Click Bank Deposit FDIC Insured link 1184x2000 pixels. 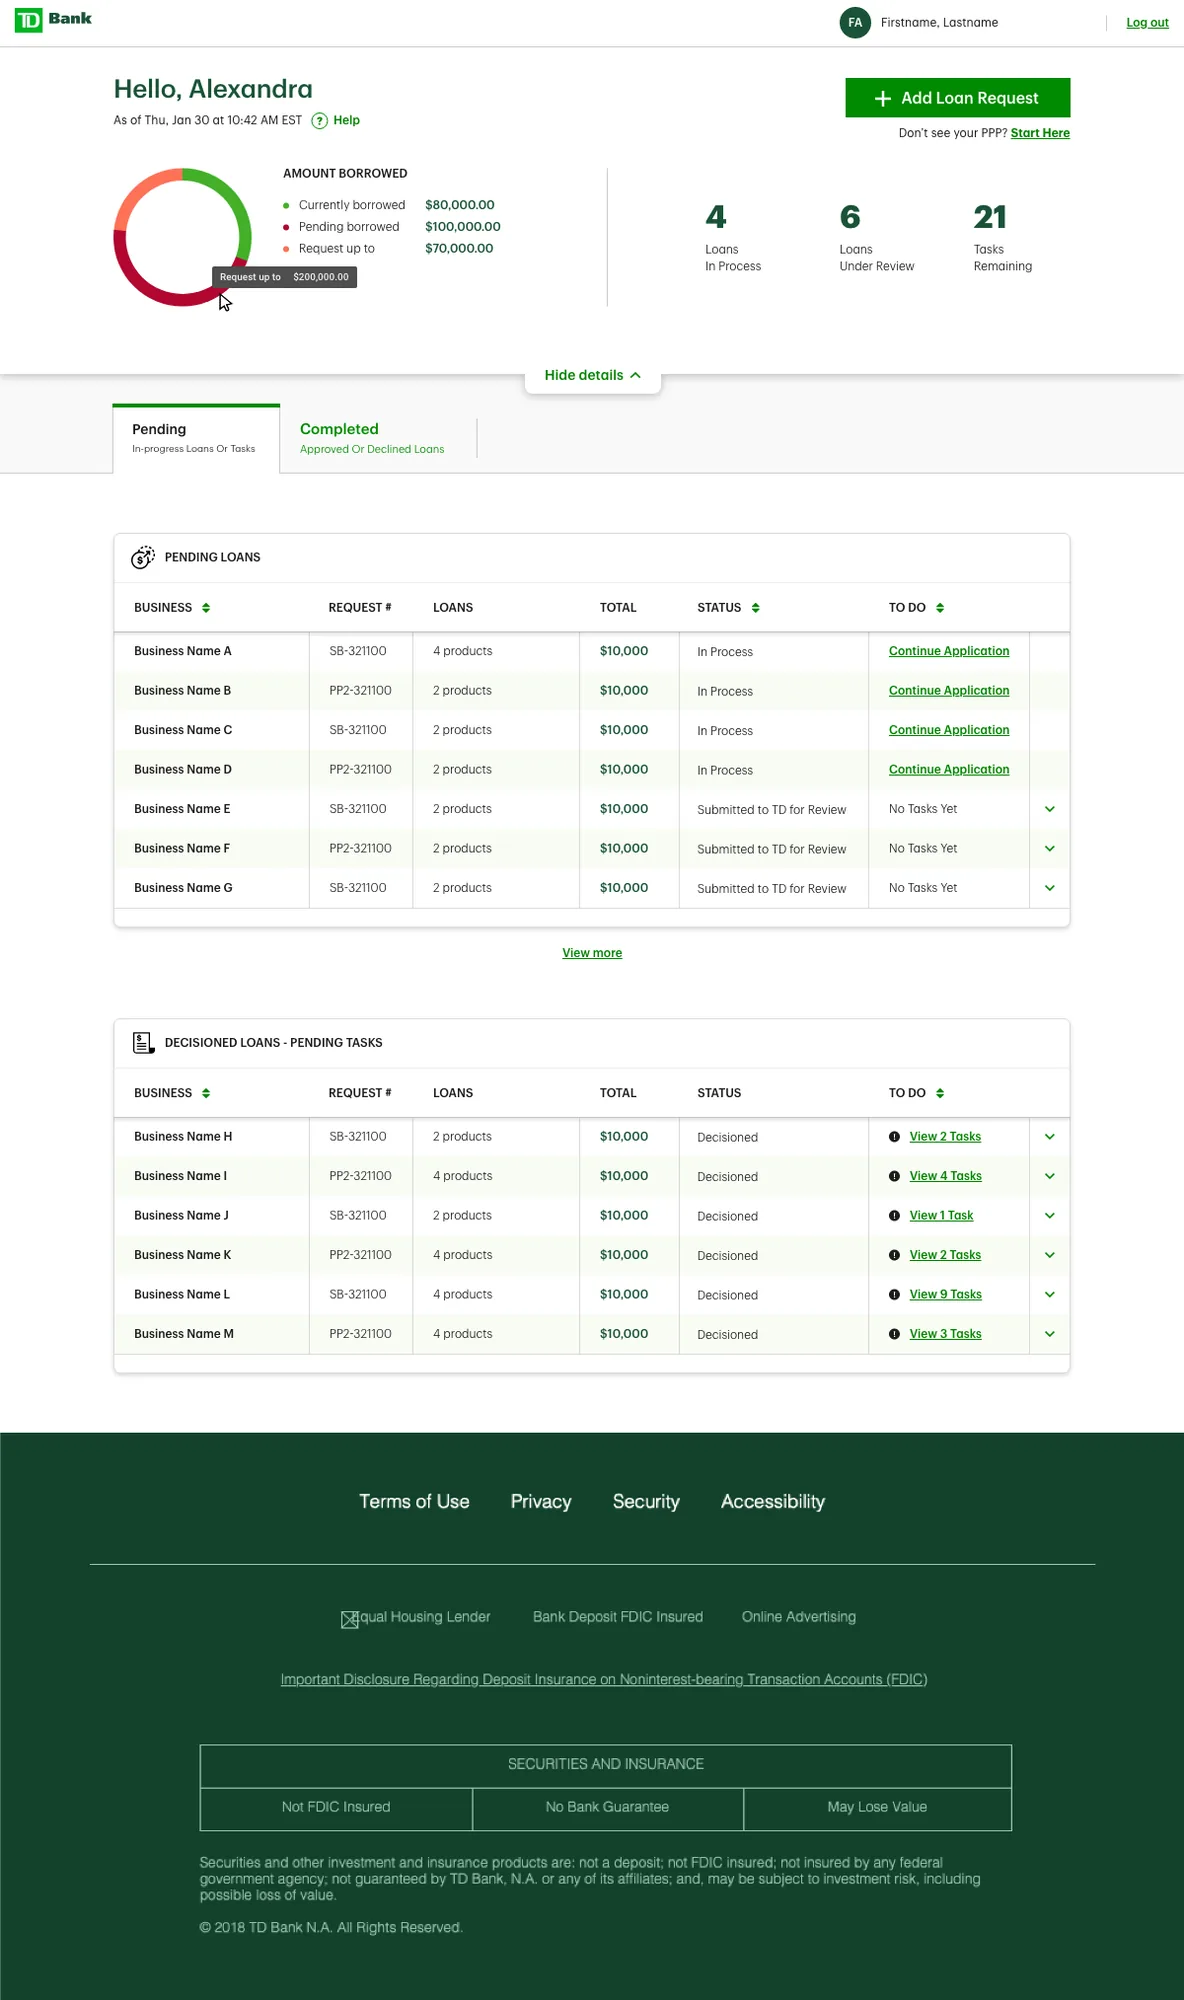coord(618,1617)
